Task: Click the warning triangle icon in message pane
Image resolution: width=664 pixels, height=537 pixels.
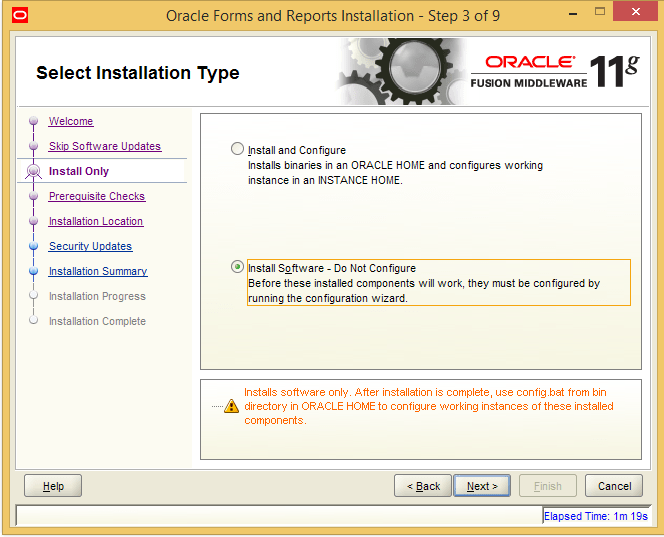Action: pyautogui.click(x=231, y=406)
